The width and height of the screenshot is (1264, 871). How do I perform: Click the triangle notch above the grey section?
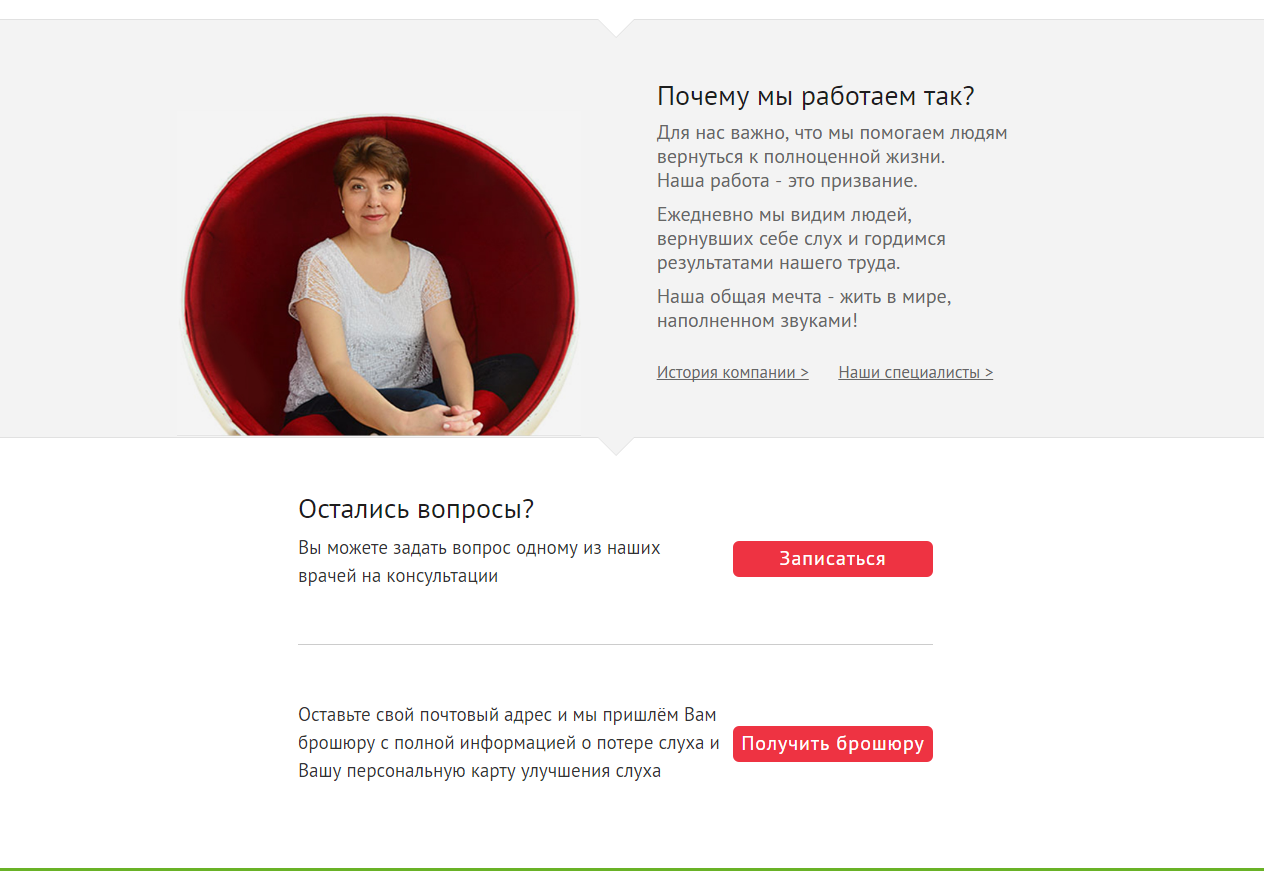click(x=616, y=27)
